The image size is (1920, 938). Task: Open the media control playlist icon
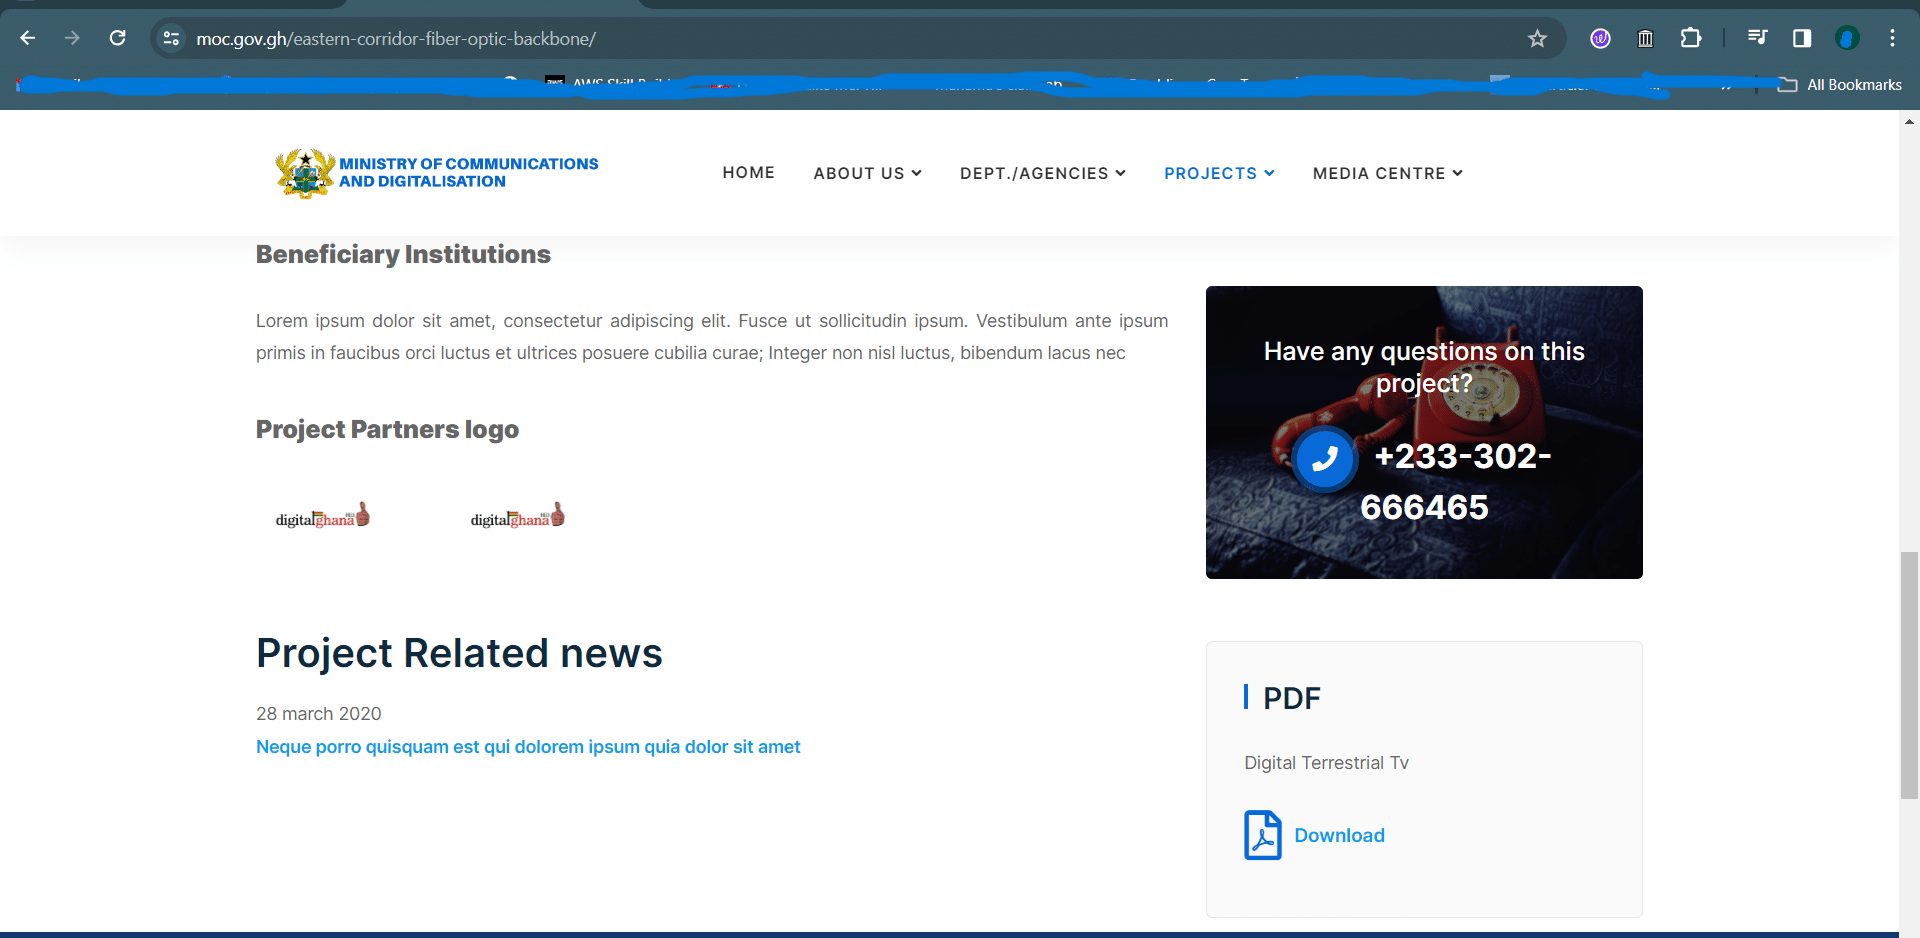1757,38
